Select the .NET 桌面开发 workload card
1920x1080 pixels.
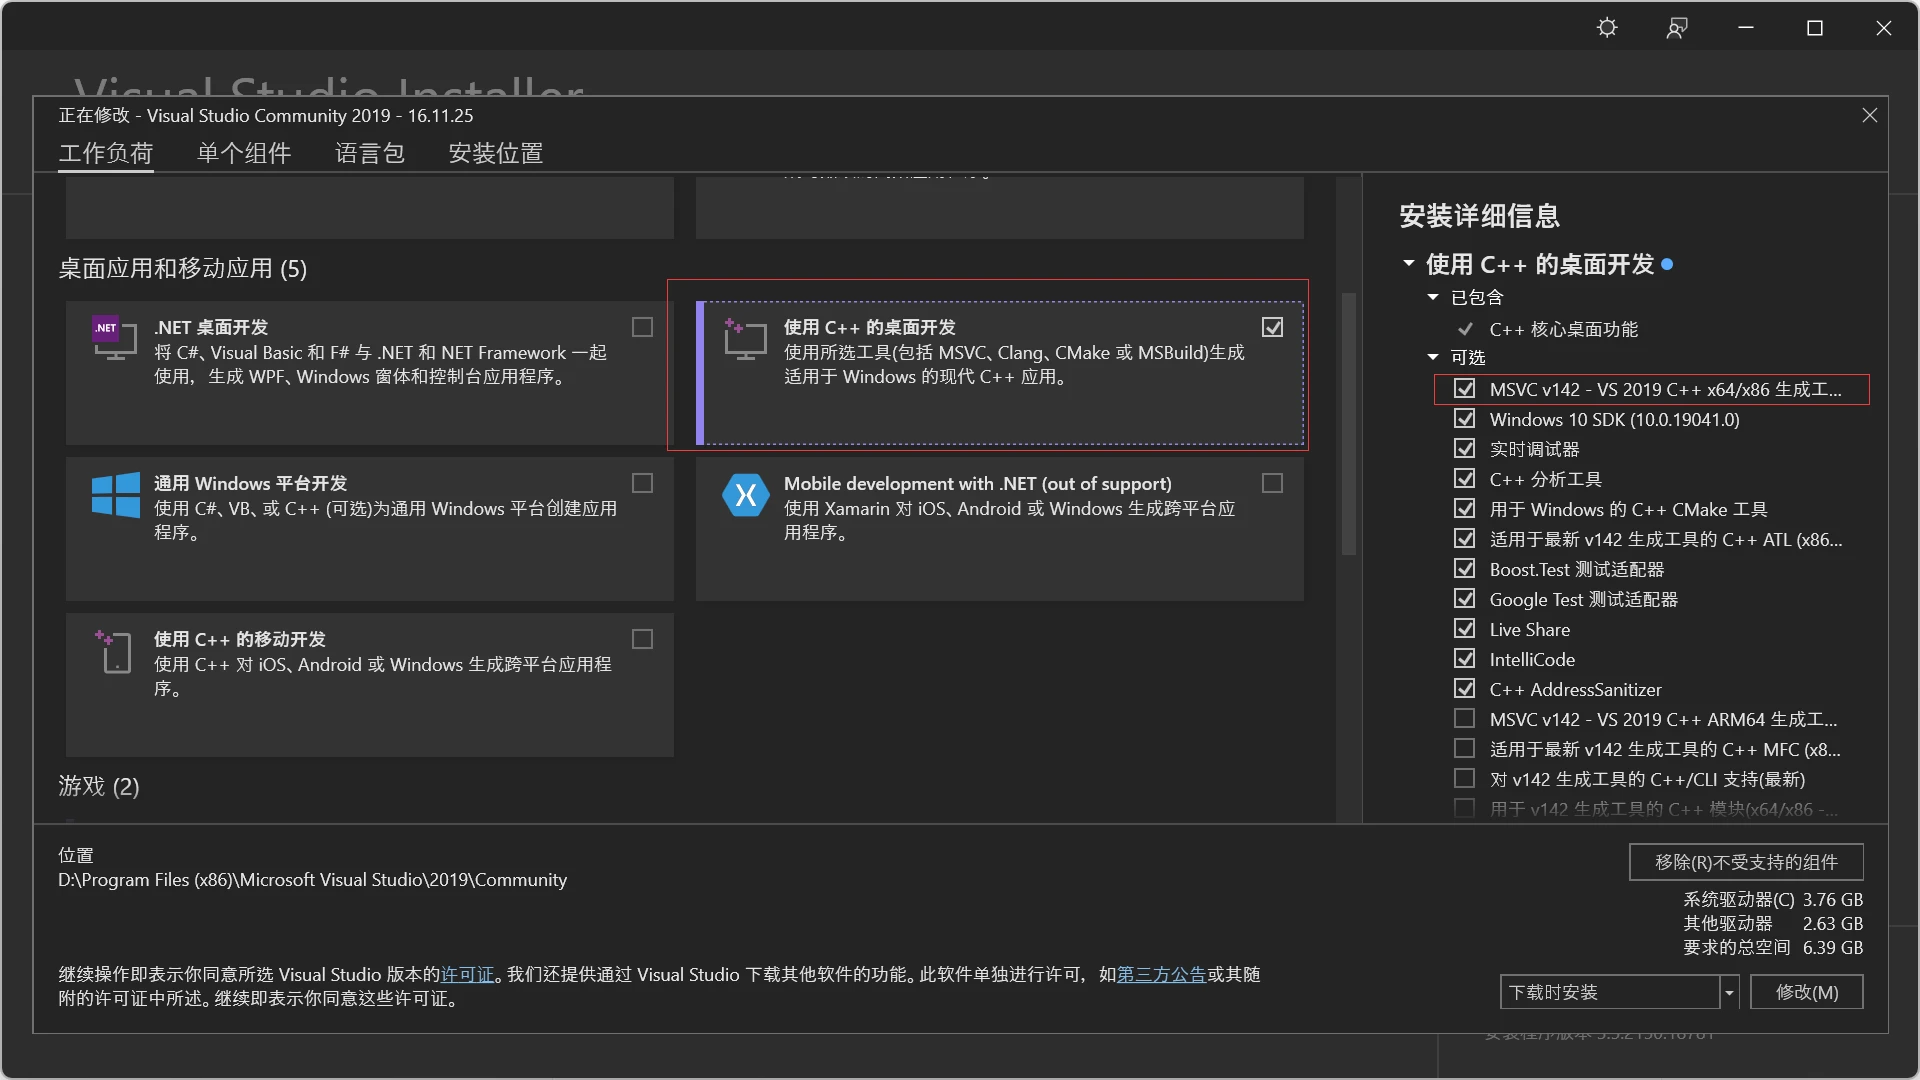[370, 373]
